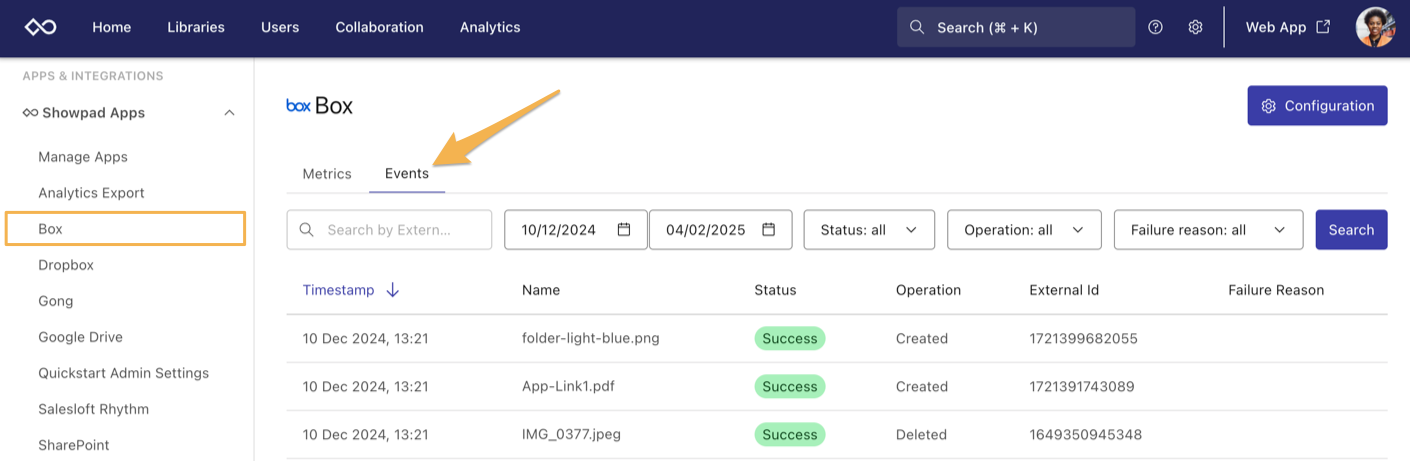Focus the global Search (⌘ + K) field
Screen dimensions: 1410x461
1015,27
